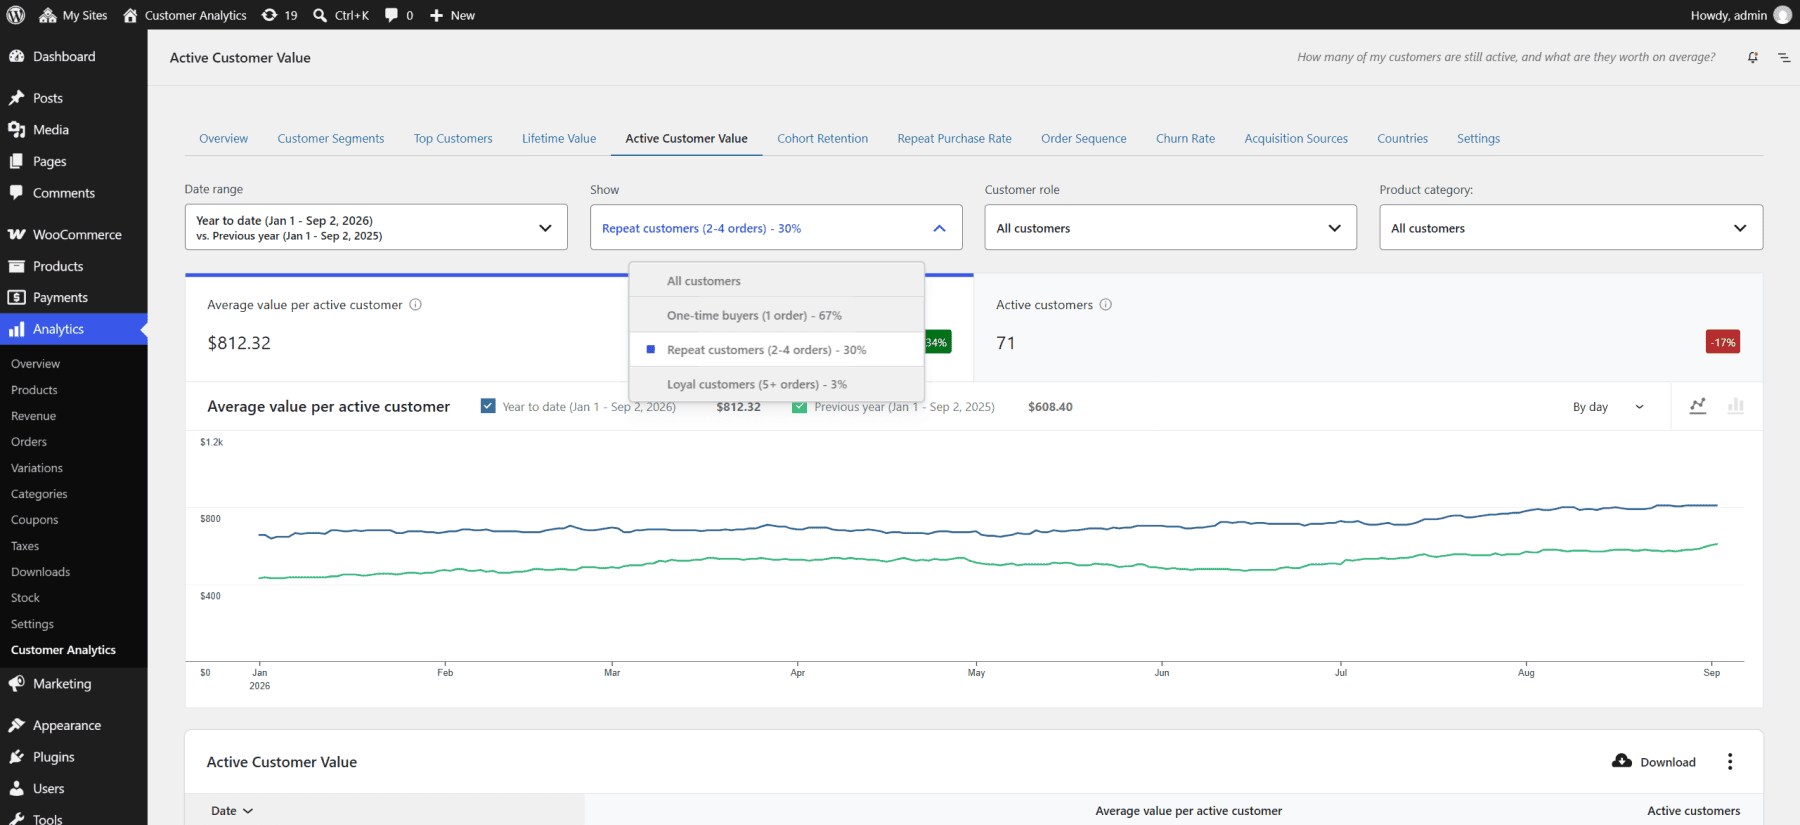1800x825 pixels.
Task: Select All customers option in Show list
Action: tap(776, 281)
